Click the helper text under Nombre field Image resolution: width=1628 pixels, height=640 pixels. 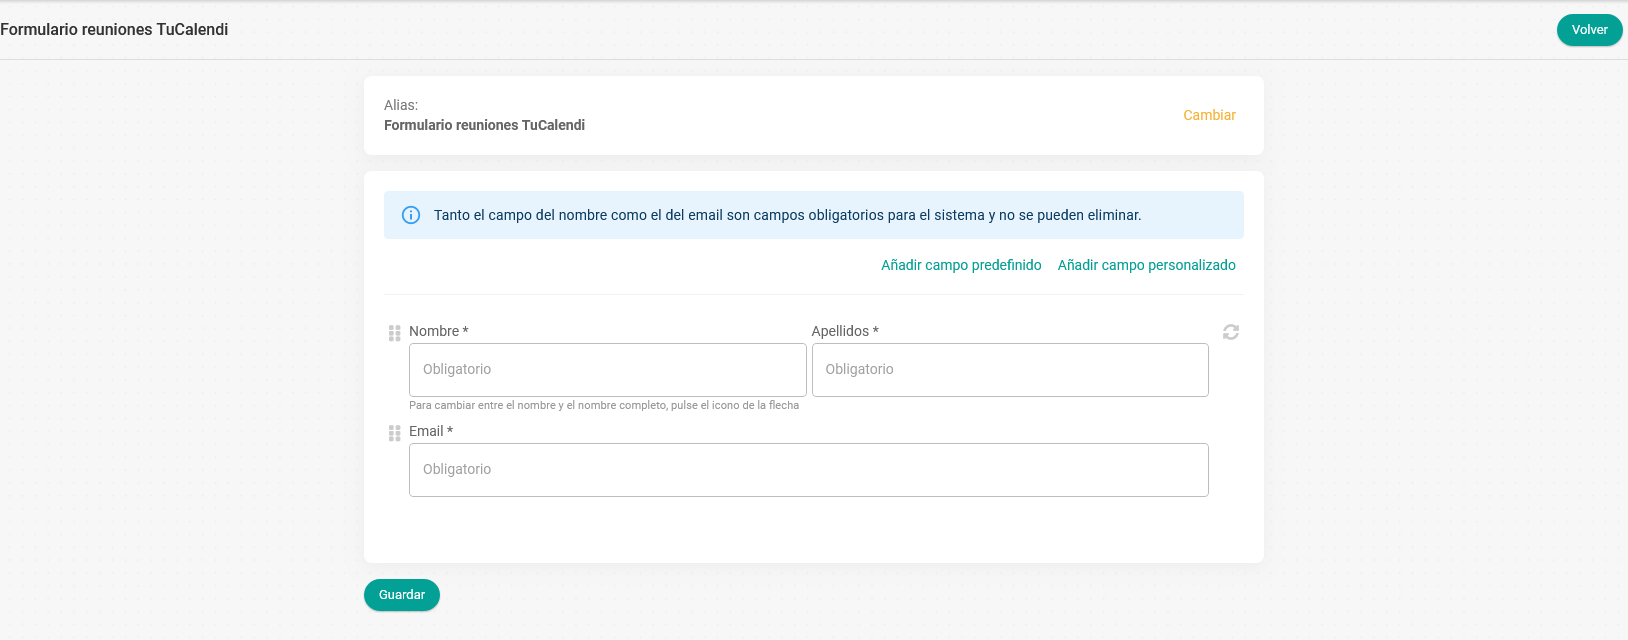(604, 405)
